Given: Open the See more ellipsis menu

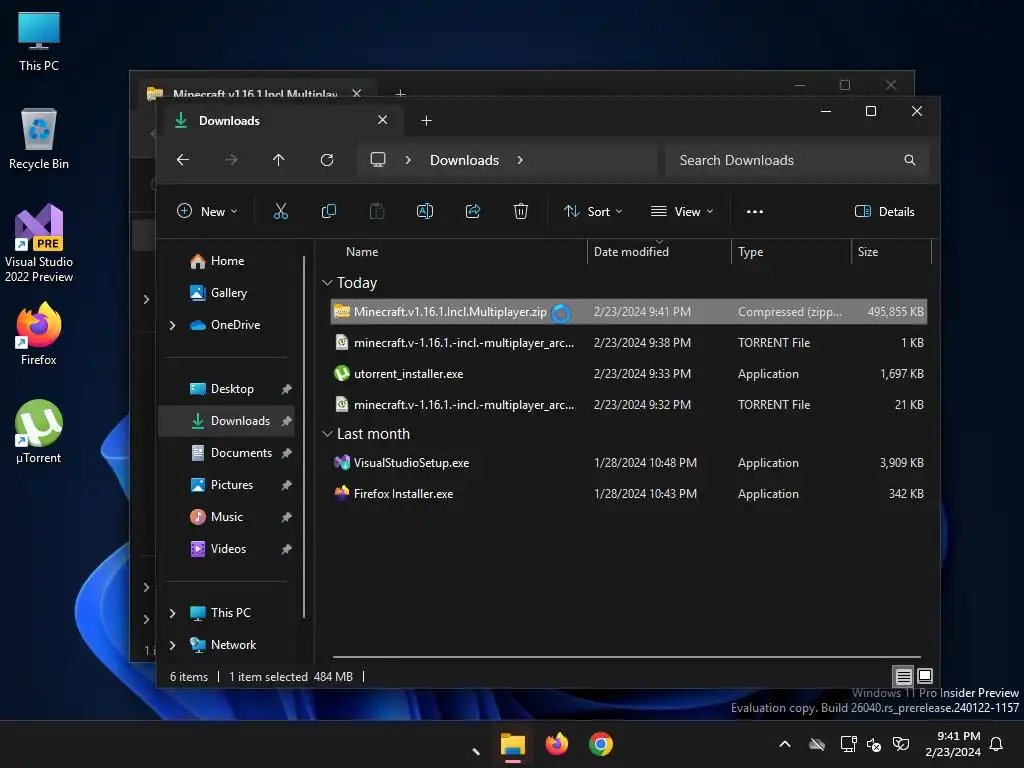Looking at the screenshot, I should (755, 212).
